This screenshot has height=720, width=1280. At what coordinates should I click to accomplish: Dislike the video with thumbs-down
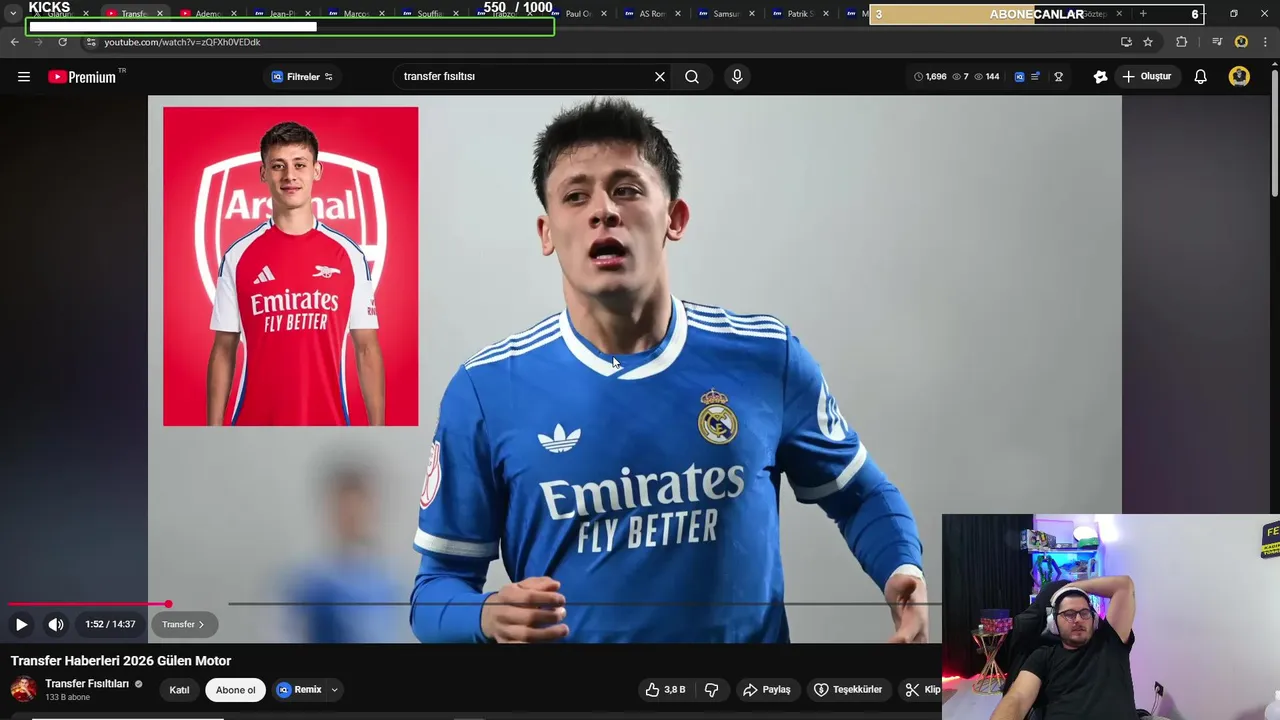pos(712,690)
